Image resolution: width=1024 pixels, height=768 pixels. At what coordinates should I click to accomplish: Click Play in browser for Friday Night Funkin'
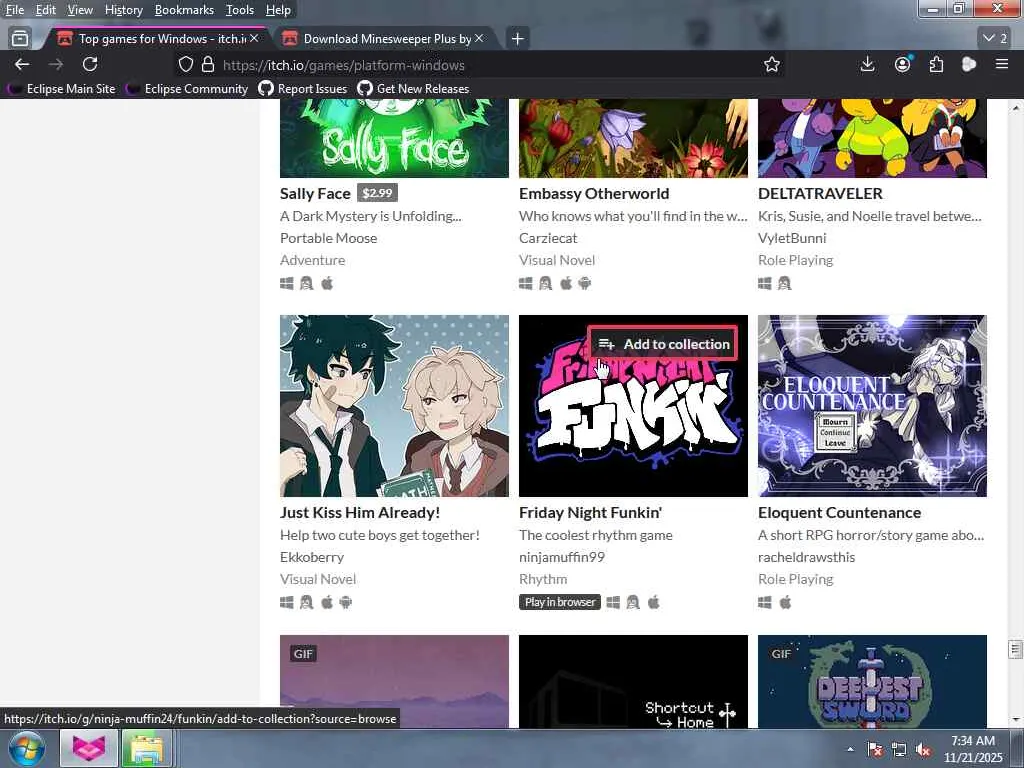[x=560, y=602]
